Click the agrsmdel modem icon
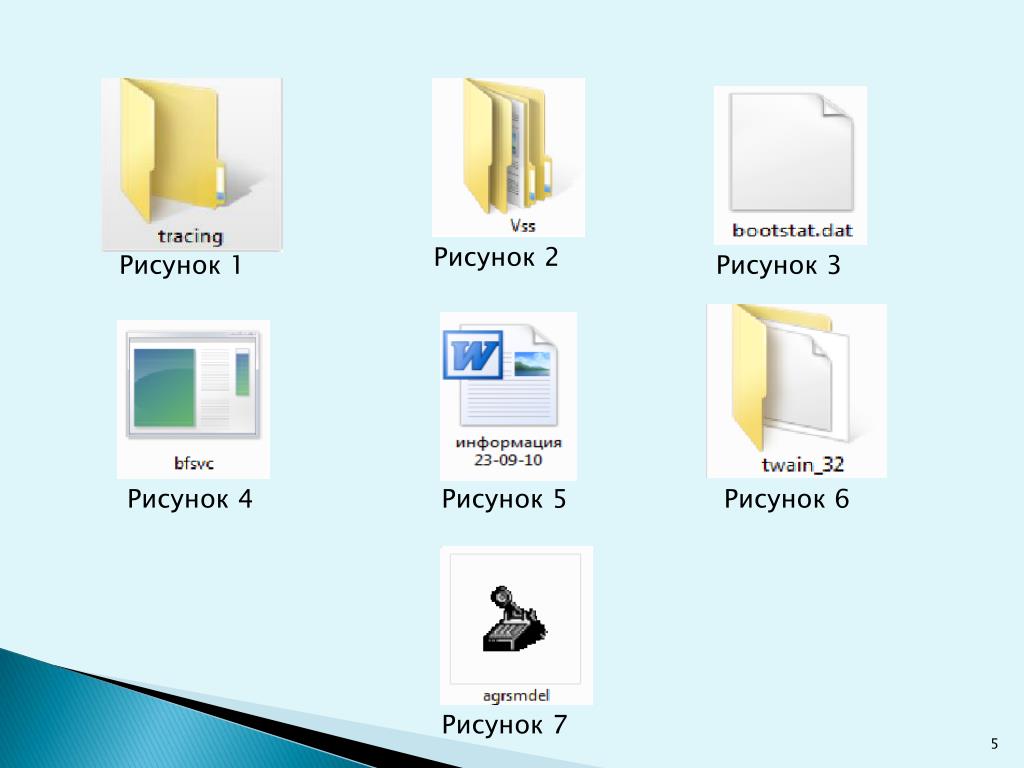 tap(516, 618)
